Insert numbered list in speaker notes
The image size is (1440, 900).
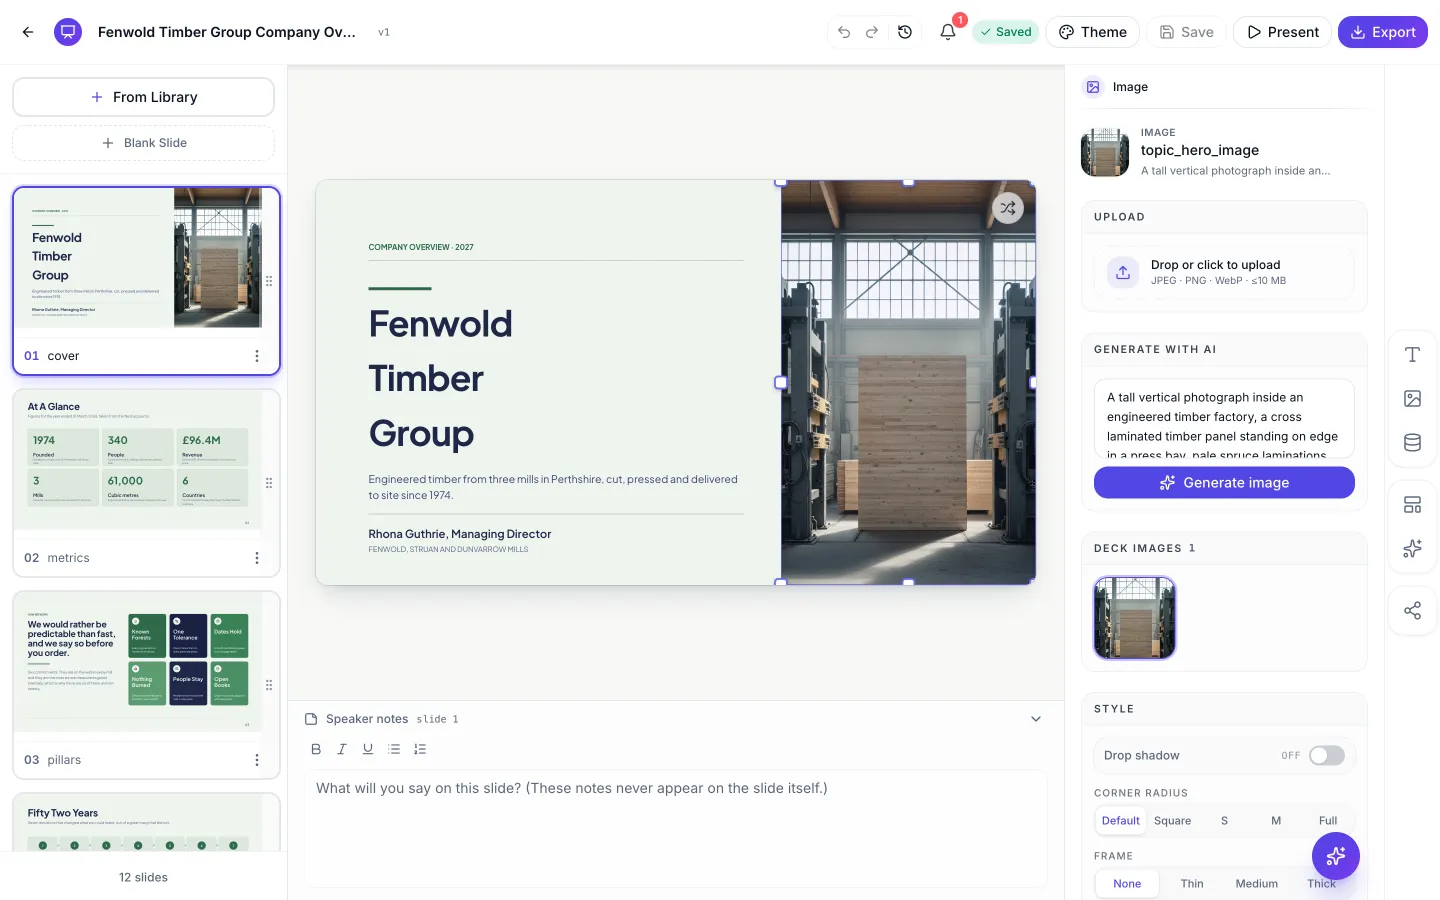[420, 749]
